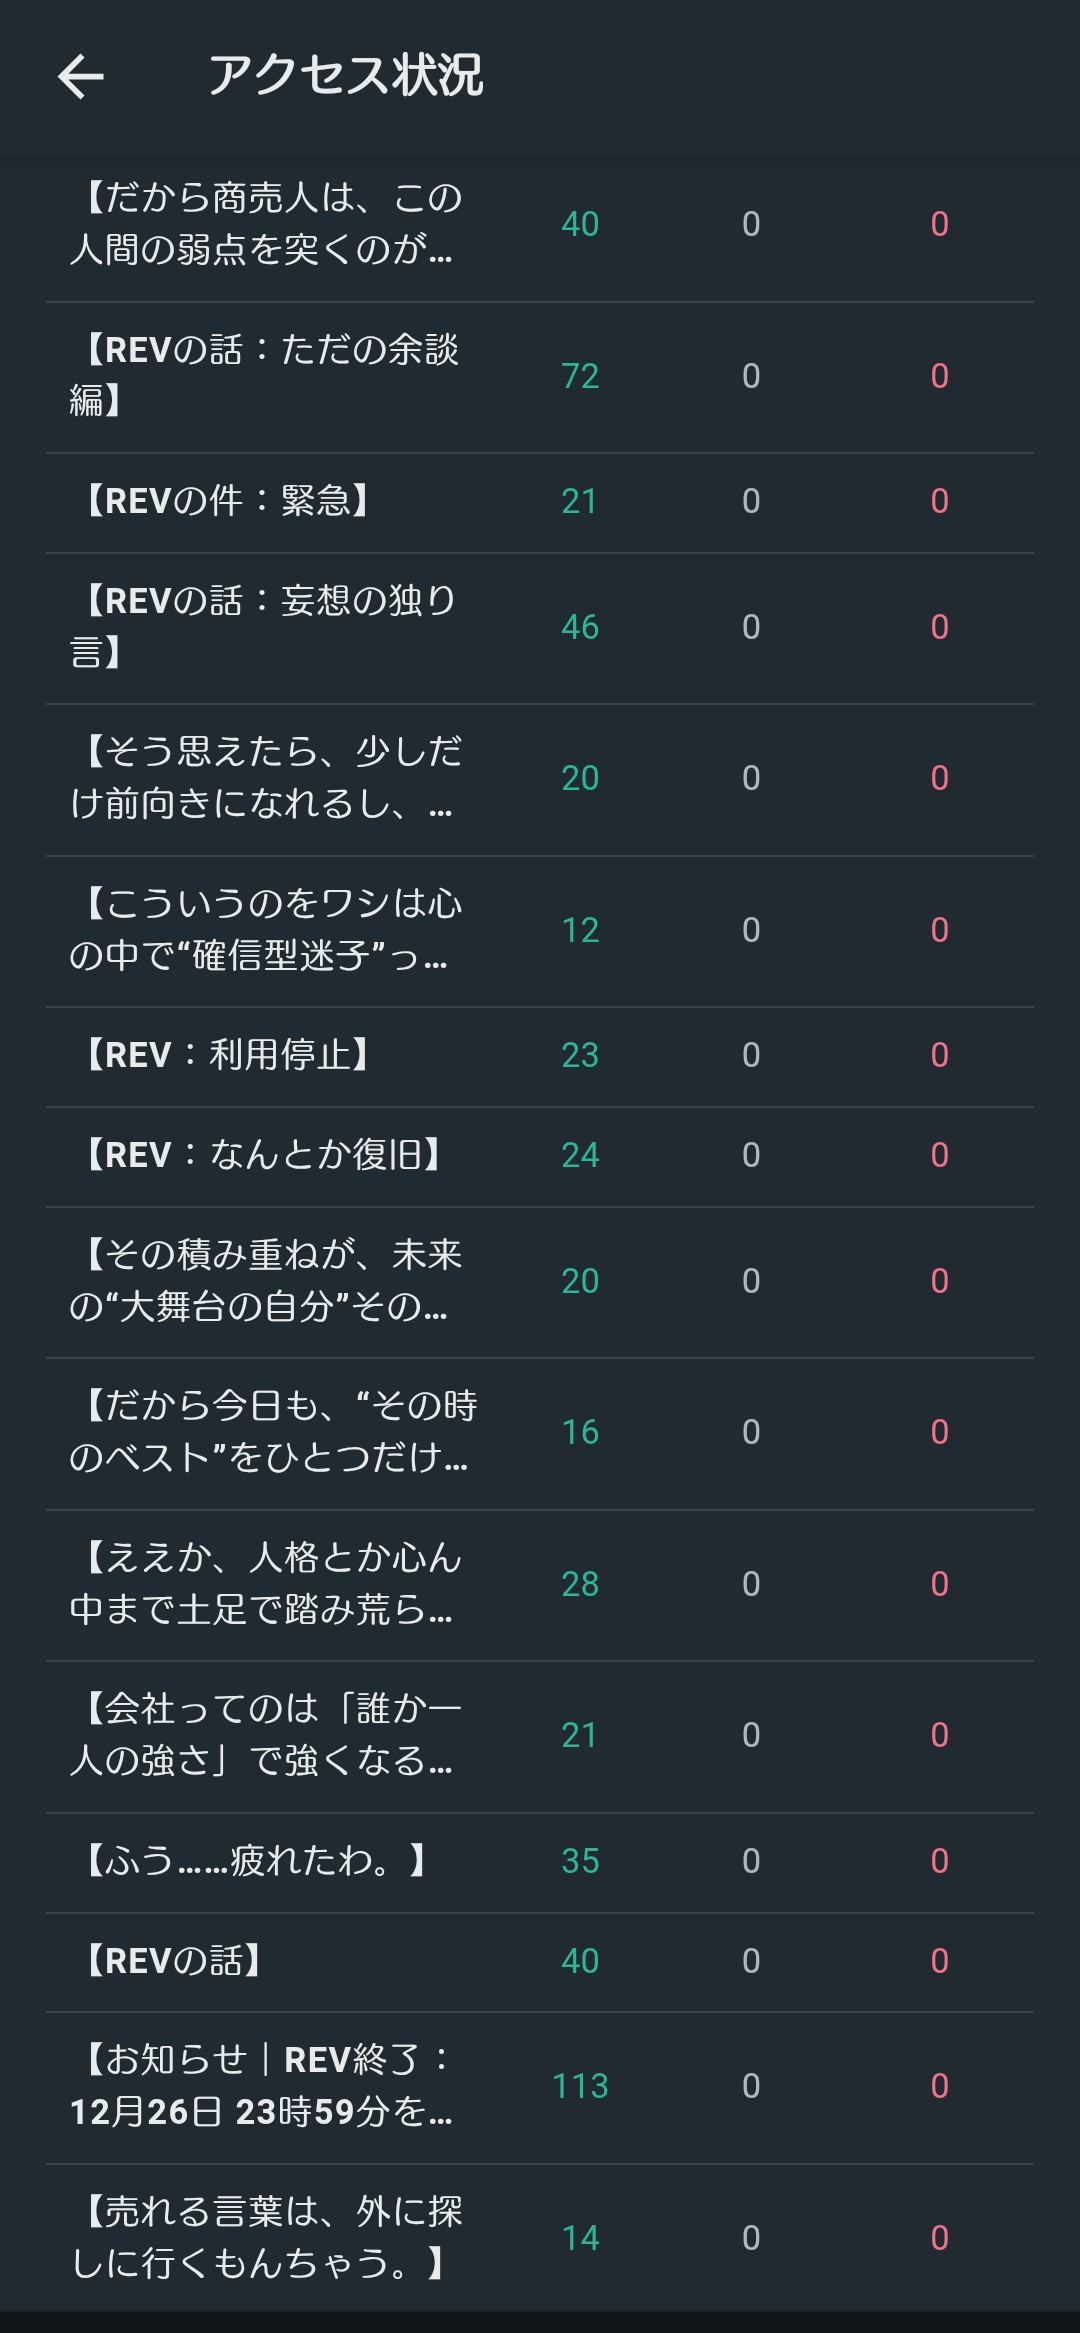Open 【だから商売人は、この人間の弱点 entry
The height and width of the screenshot is (2333, 1080).
tap(264, 224)
